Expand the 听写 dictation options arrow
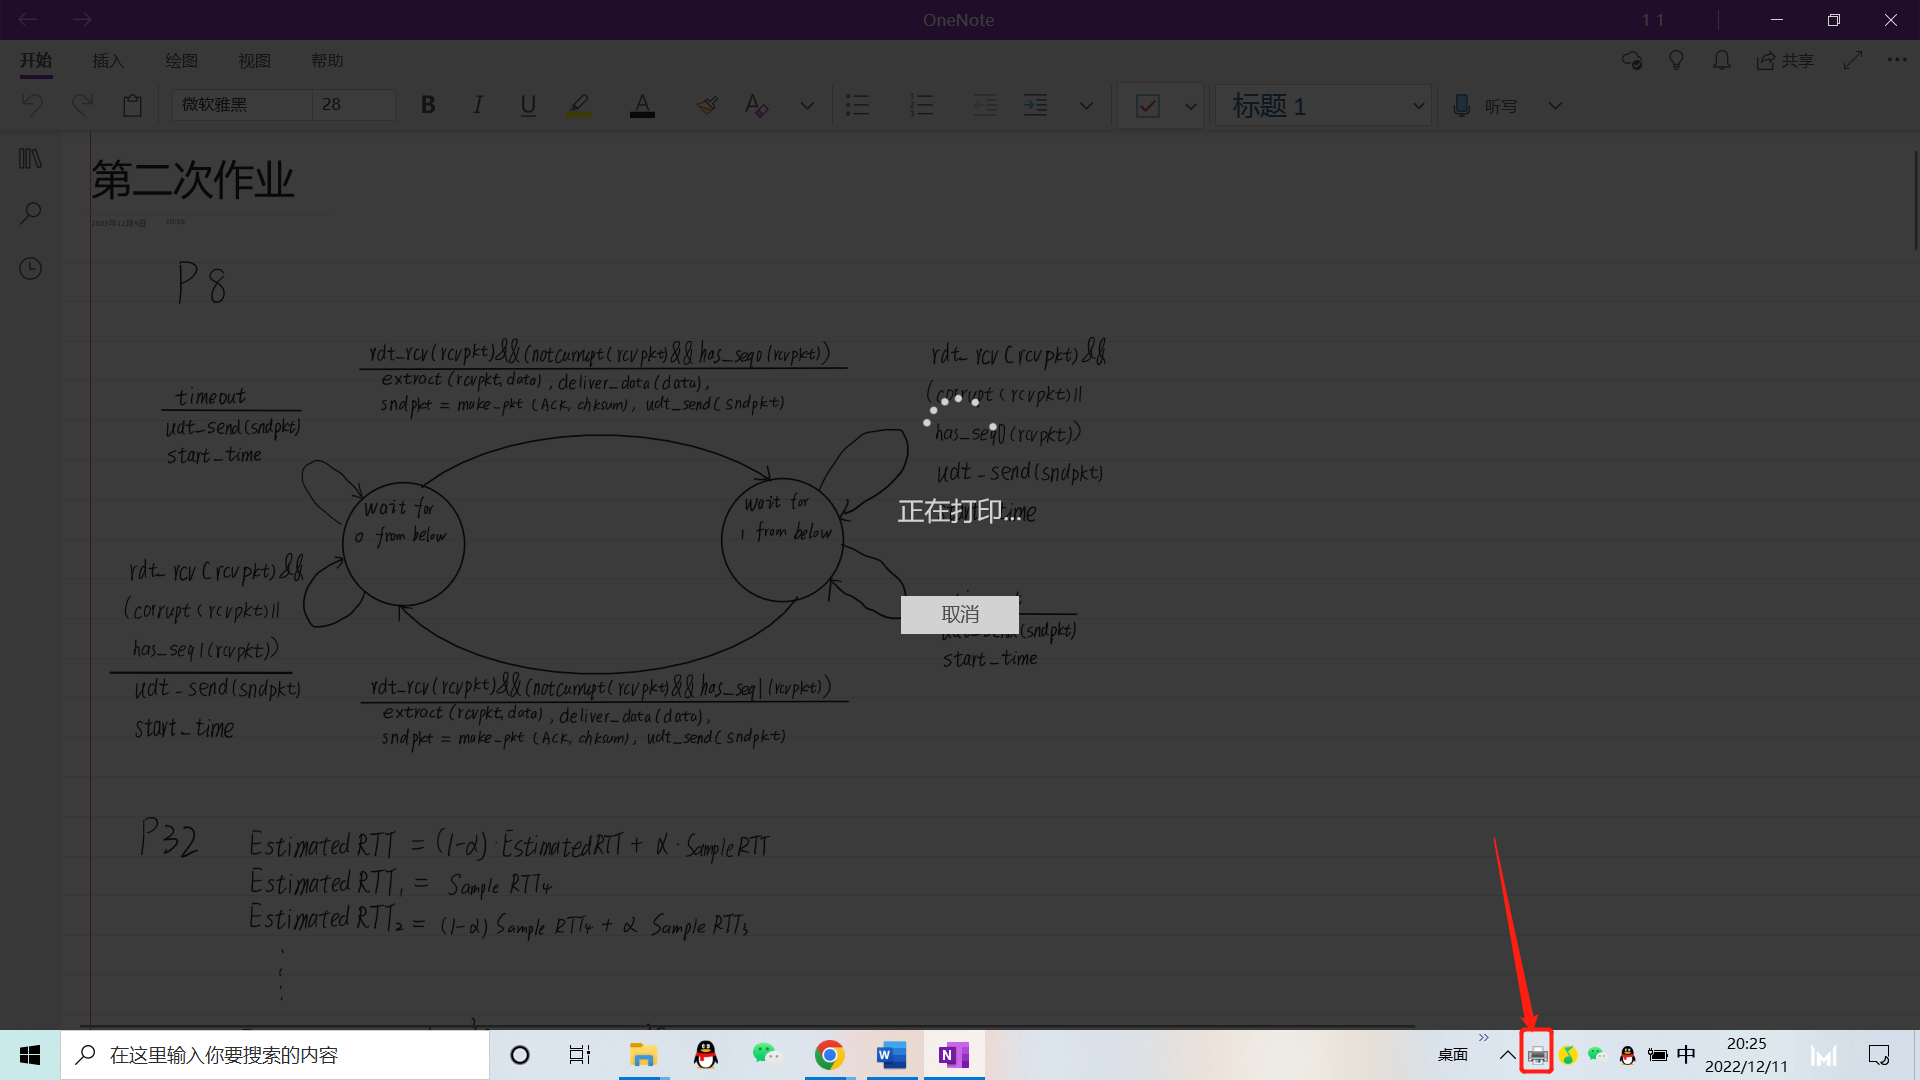The width and height of the screenshot is (1920, 1080). tap(1555, 106)
